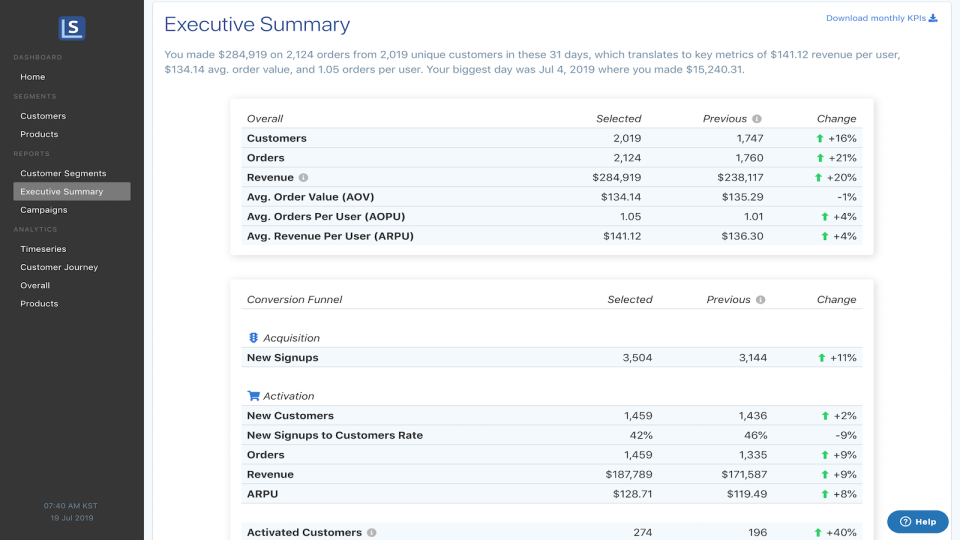Open Products under the Segments section
This screenshot has width=960, height=540.
(x=39, y=134)
